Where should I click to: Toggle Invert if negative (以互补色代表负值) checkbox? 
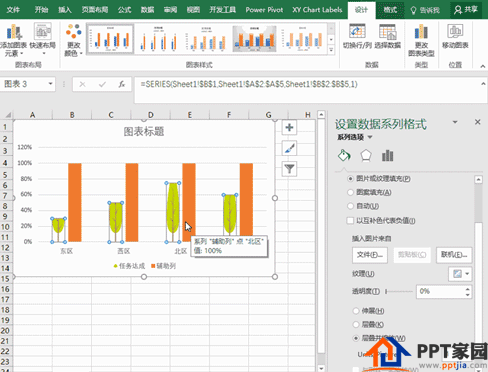(x=350, y=220)
